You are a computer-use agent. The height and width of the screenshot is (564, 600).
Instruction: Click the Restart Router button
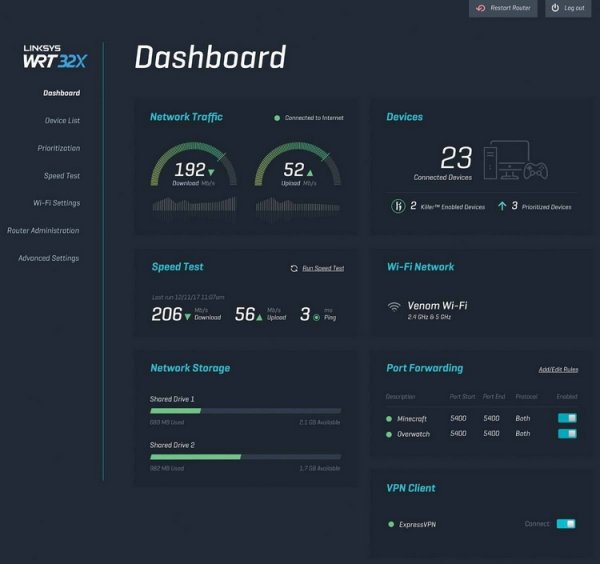tap(503, 8)
